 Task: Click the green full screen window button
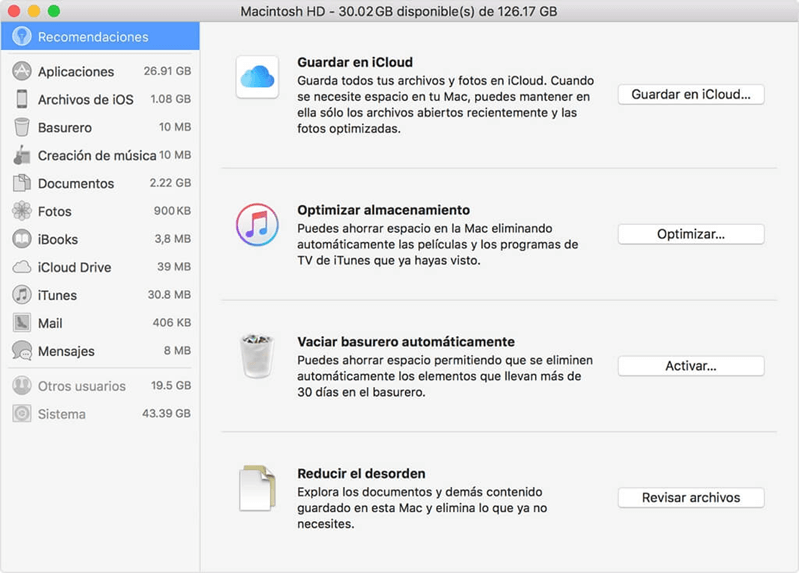[54, 11]
